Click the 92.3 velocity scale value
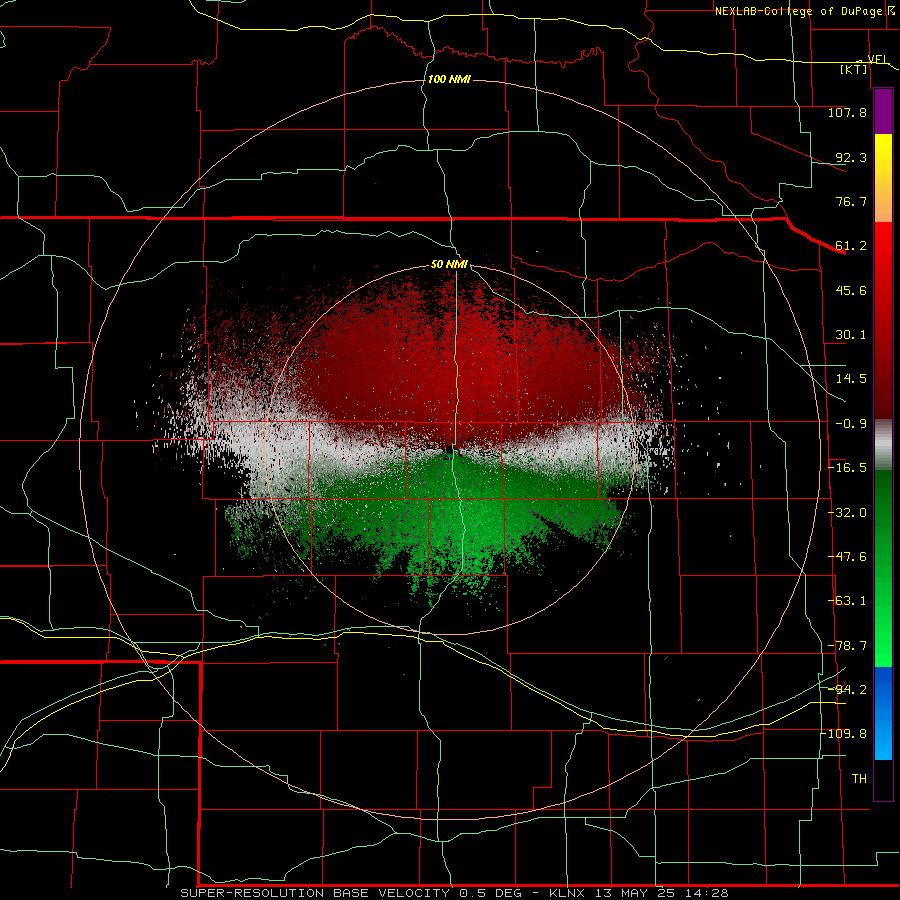 click(x=851, y=157)
